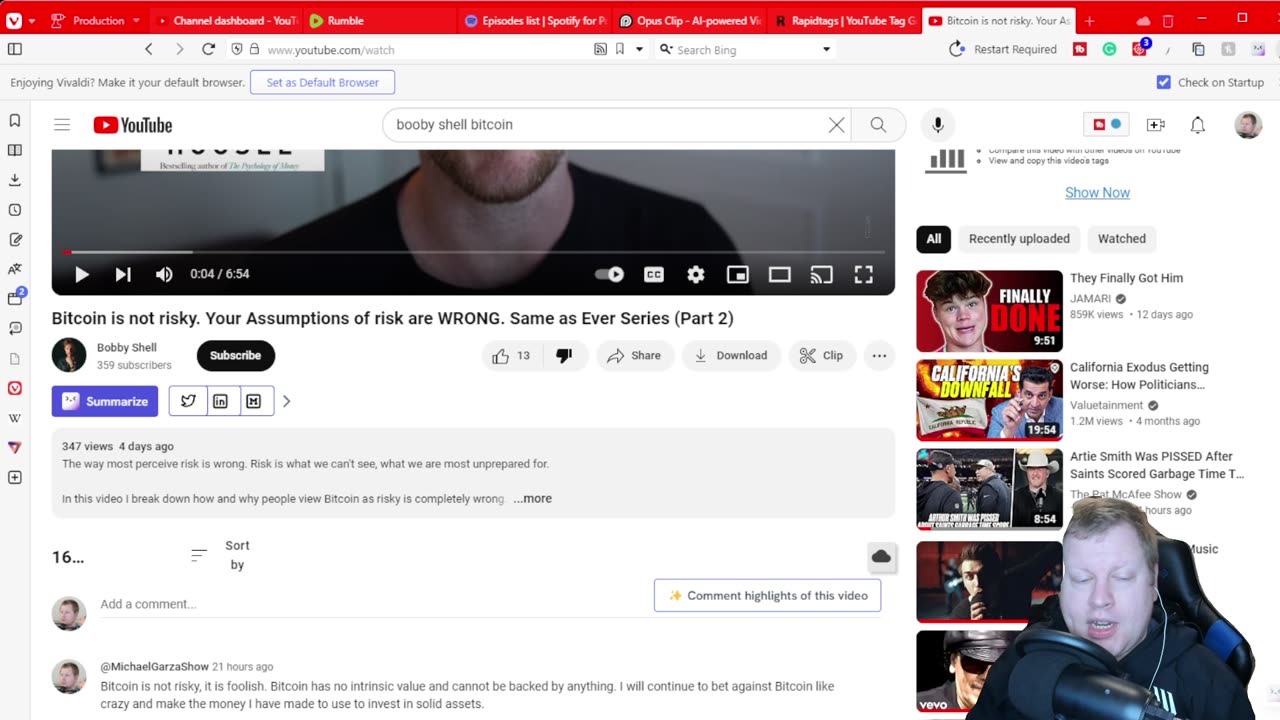Start voice search with microphone
Viewport: 1280px width, 720px height.
[x=938, y=125]
